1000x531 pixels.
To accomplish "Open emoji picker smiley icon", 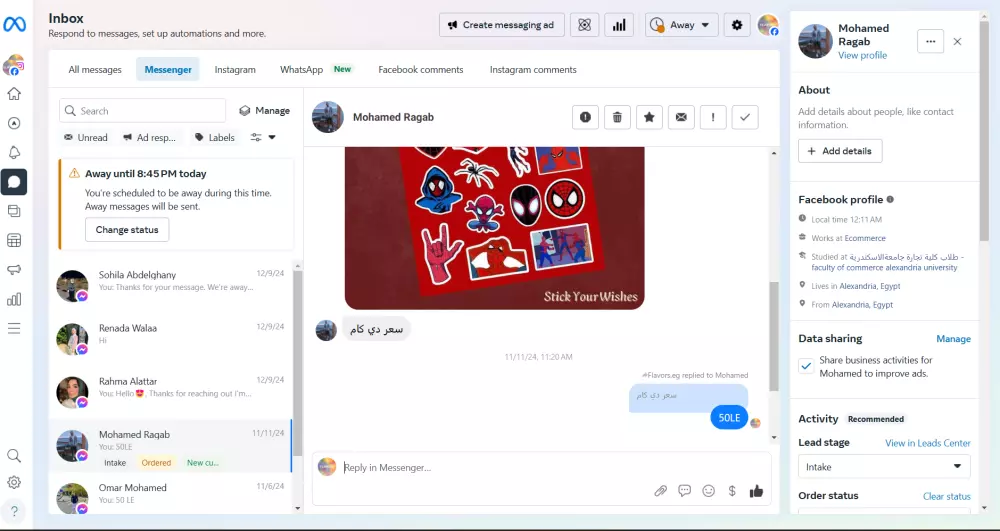I will [709, 491].
